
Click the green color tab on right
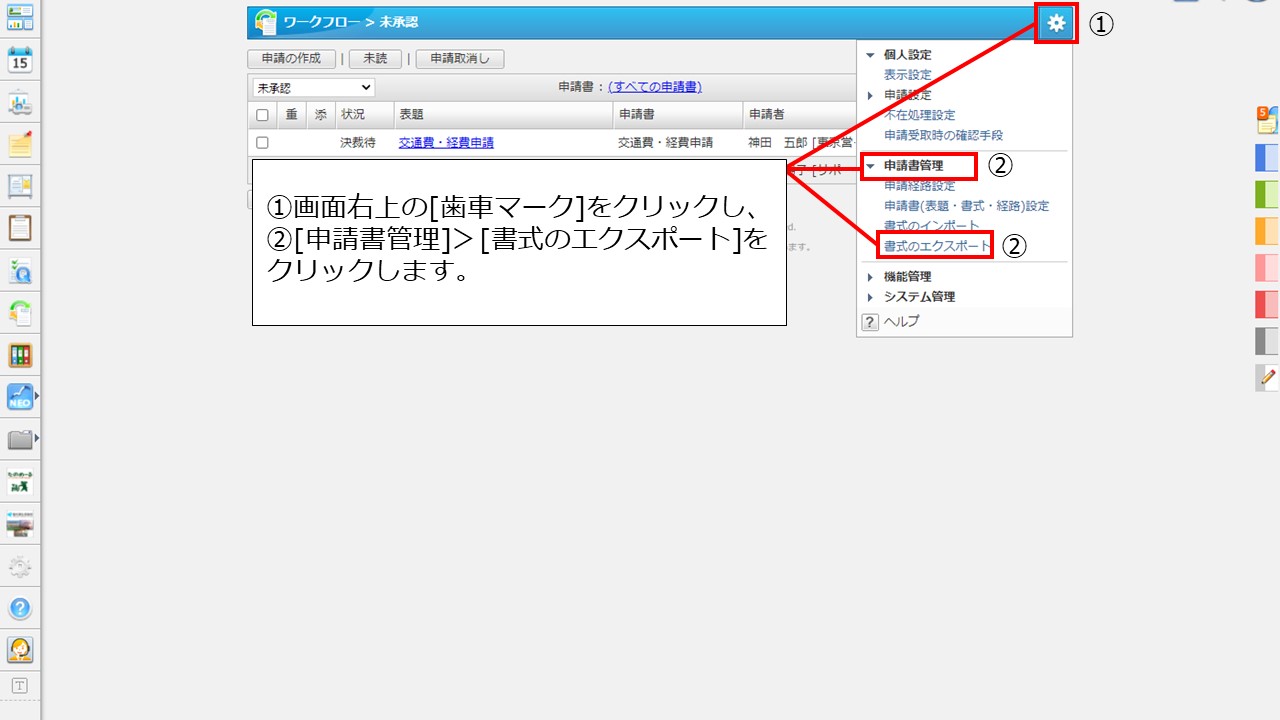(1267, 194)
